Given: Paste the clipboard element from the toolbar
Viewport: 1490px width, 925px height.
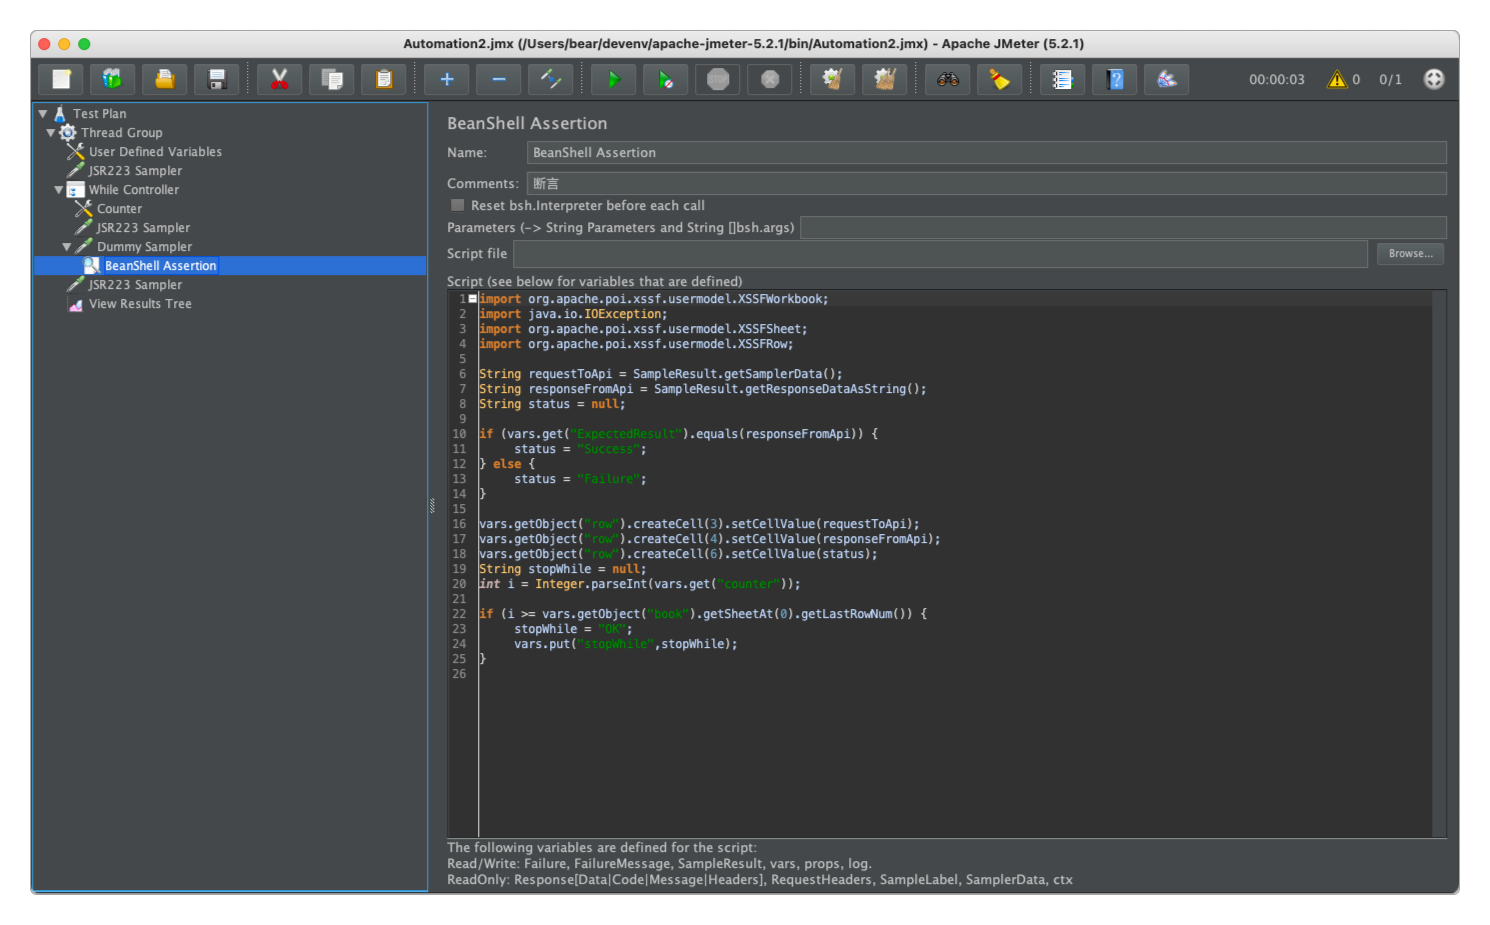Looking at the screenshot, I should pos(384,79).
